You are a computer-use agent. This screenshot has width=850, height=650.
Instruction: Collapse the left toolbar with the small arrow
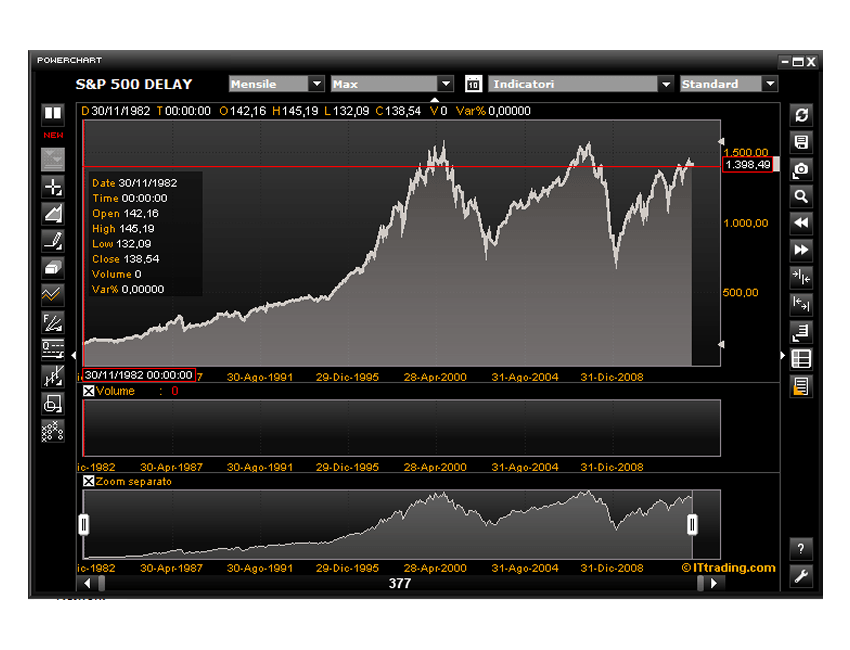[74, 356]
